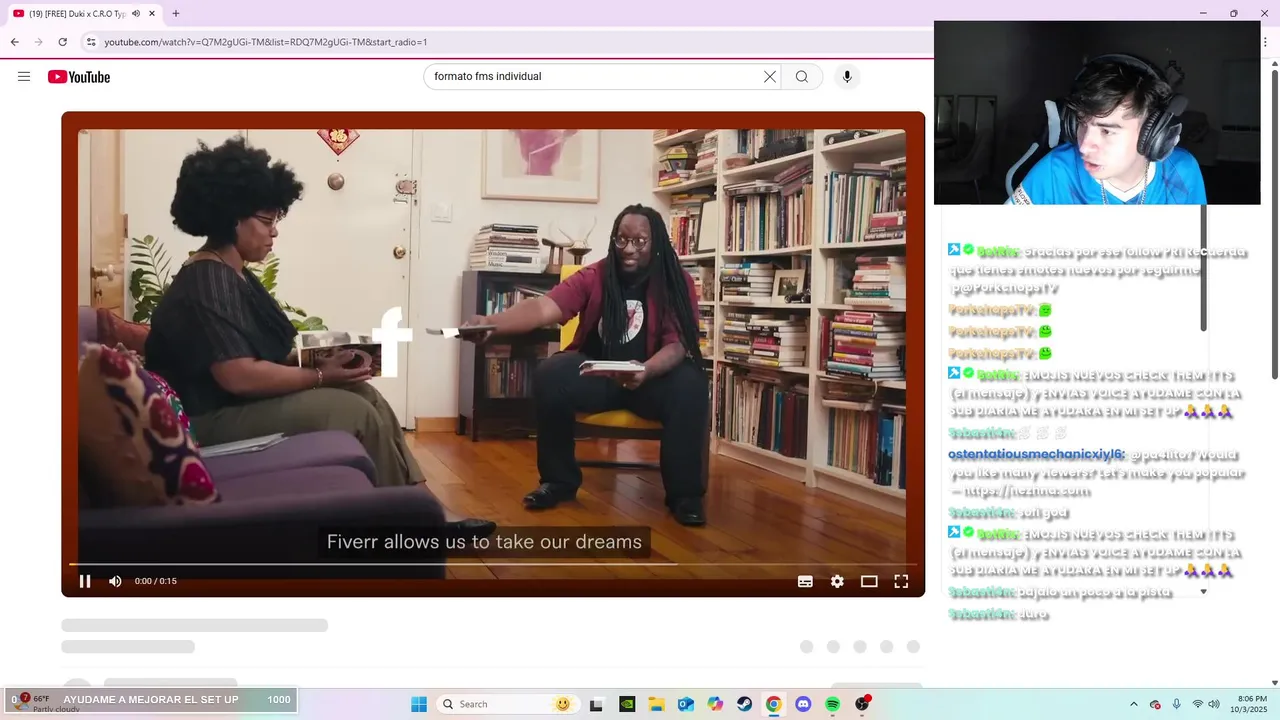The image size is (1280, 720).
Task: Click the ostentatiousmechanicxiyl6 chat username
Action: [x=1036, y=454]
